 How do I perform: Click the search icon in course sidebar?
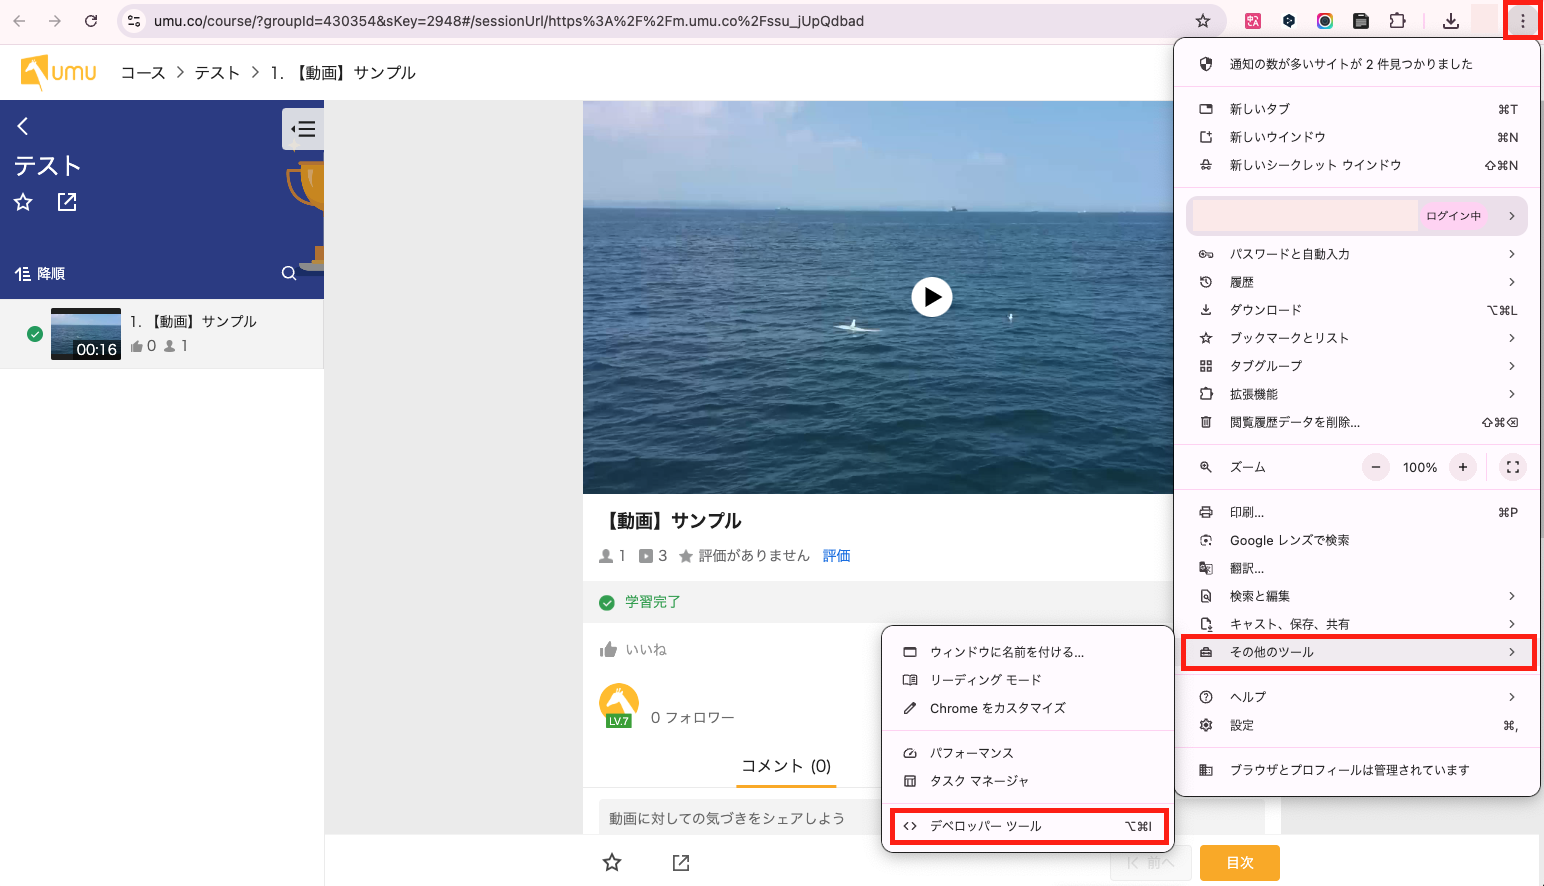[289, 273]
